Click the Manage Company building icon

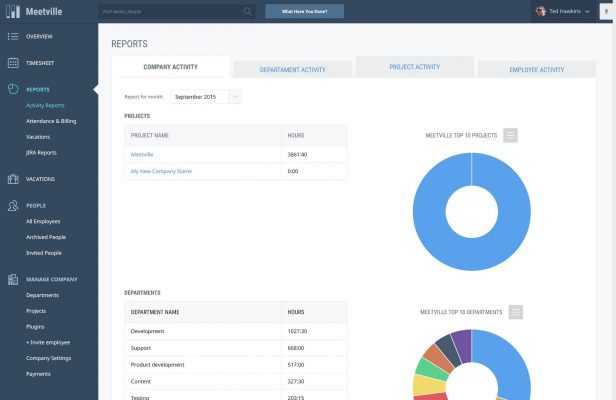pos(13,279)
